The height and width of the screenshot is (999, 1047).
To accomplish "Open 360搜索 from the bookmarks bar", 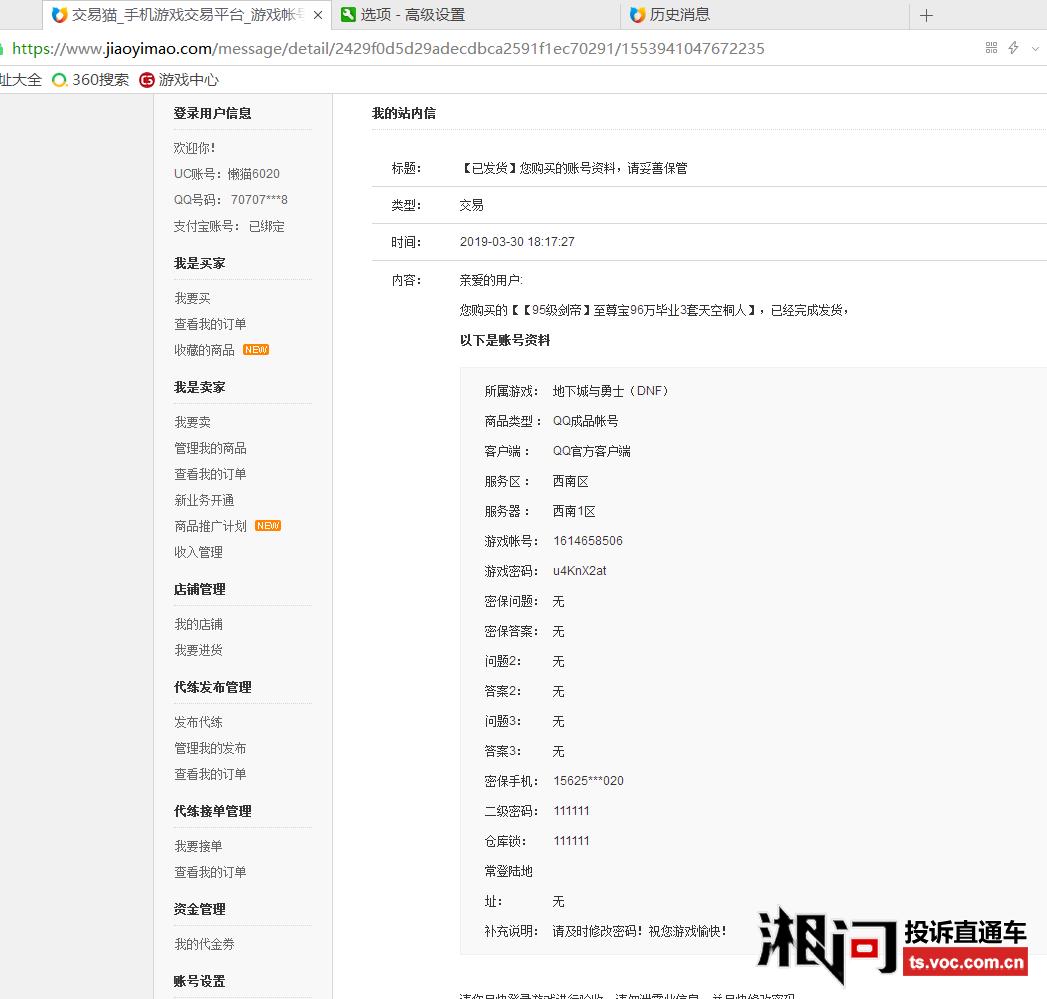I will [x=91, y=79].
